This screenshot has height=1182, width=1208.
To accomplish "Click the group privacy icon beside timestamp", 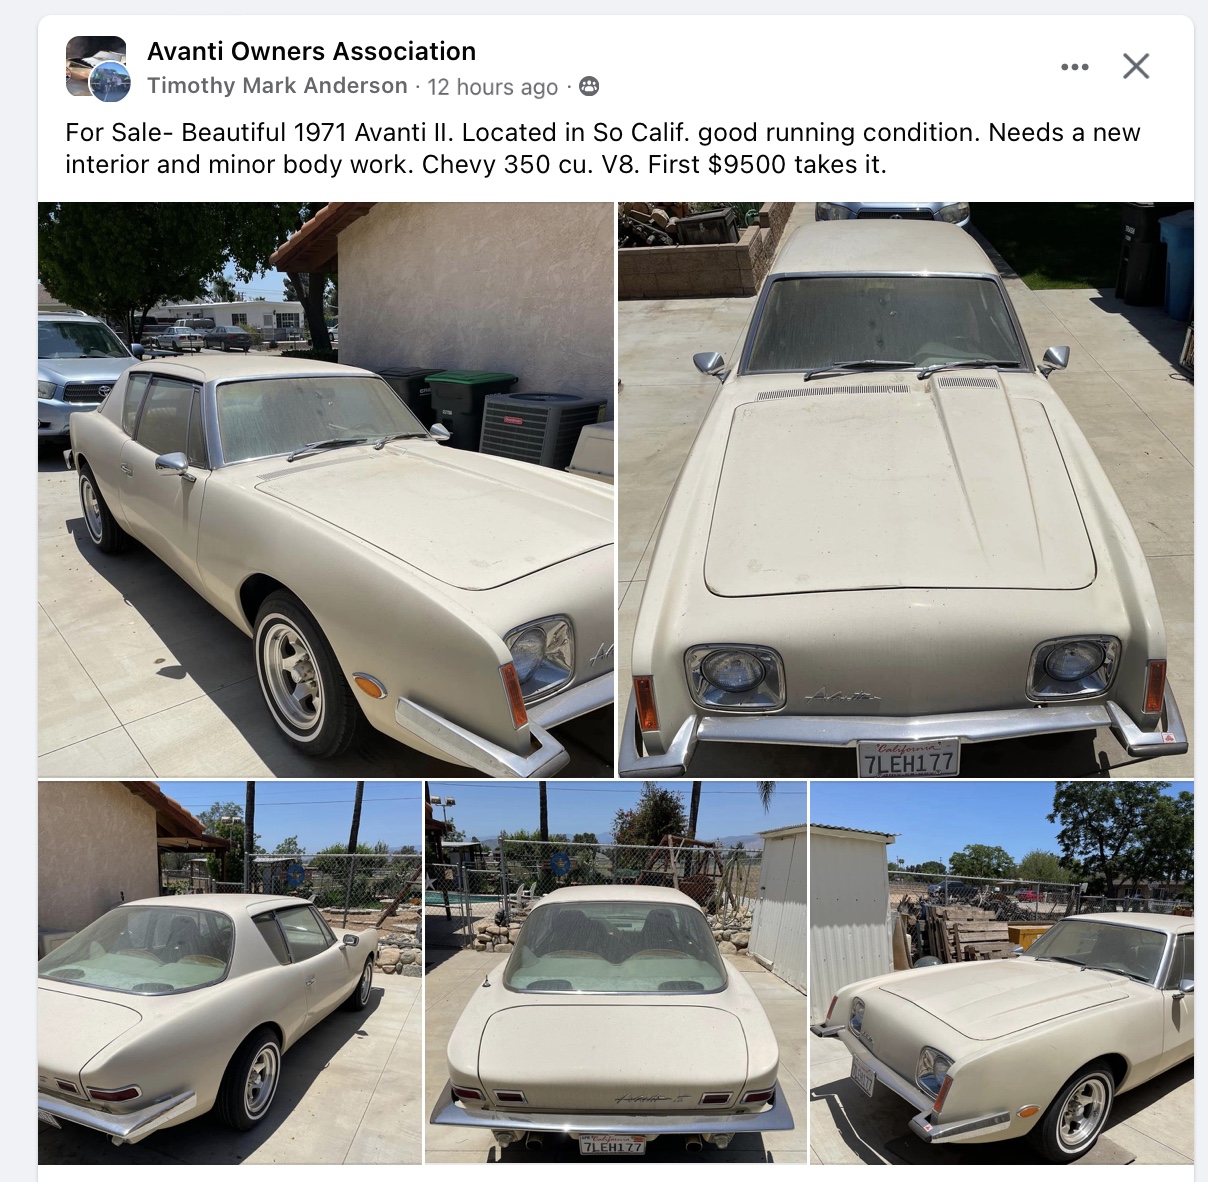I will (589, 86).
